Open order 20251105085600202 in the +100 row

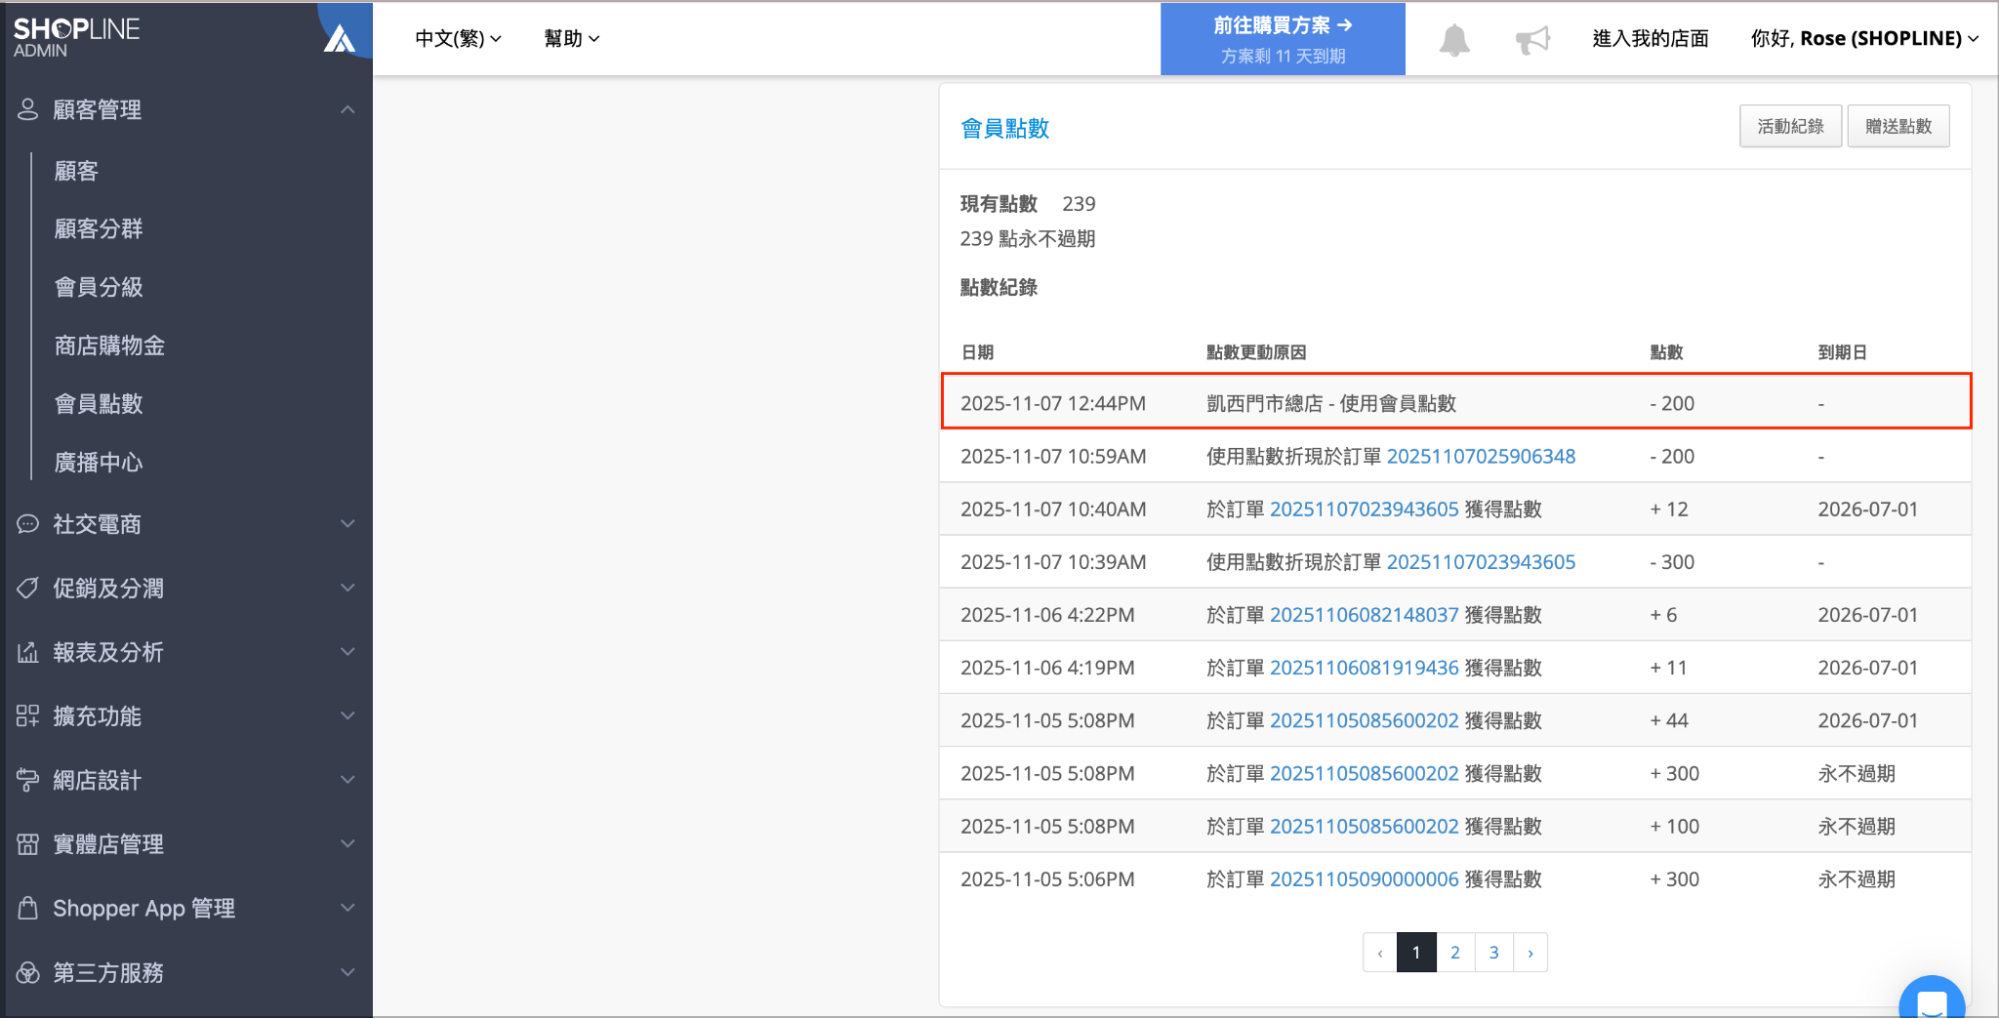pos(1364,827)
